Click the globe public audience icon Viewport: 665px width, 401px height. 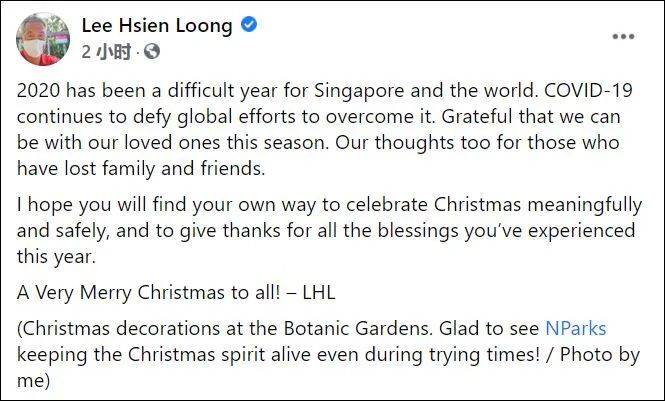152,50
